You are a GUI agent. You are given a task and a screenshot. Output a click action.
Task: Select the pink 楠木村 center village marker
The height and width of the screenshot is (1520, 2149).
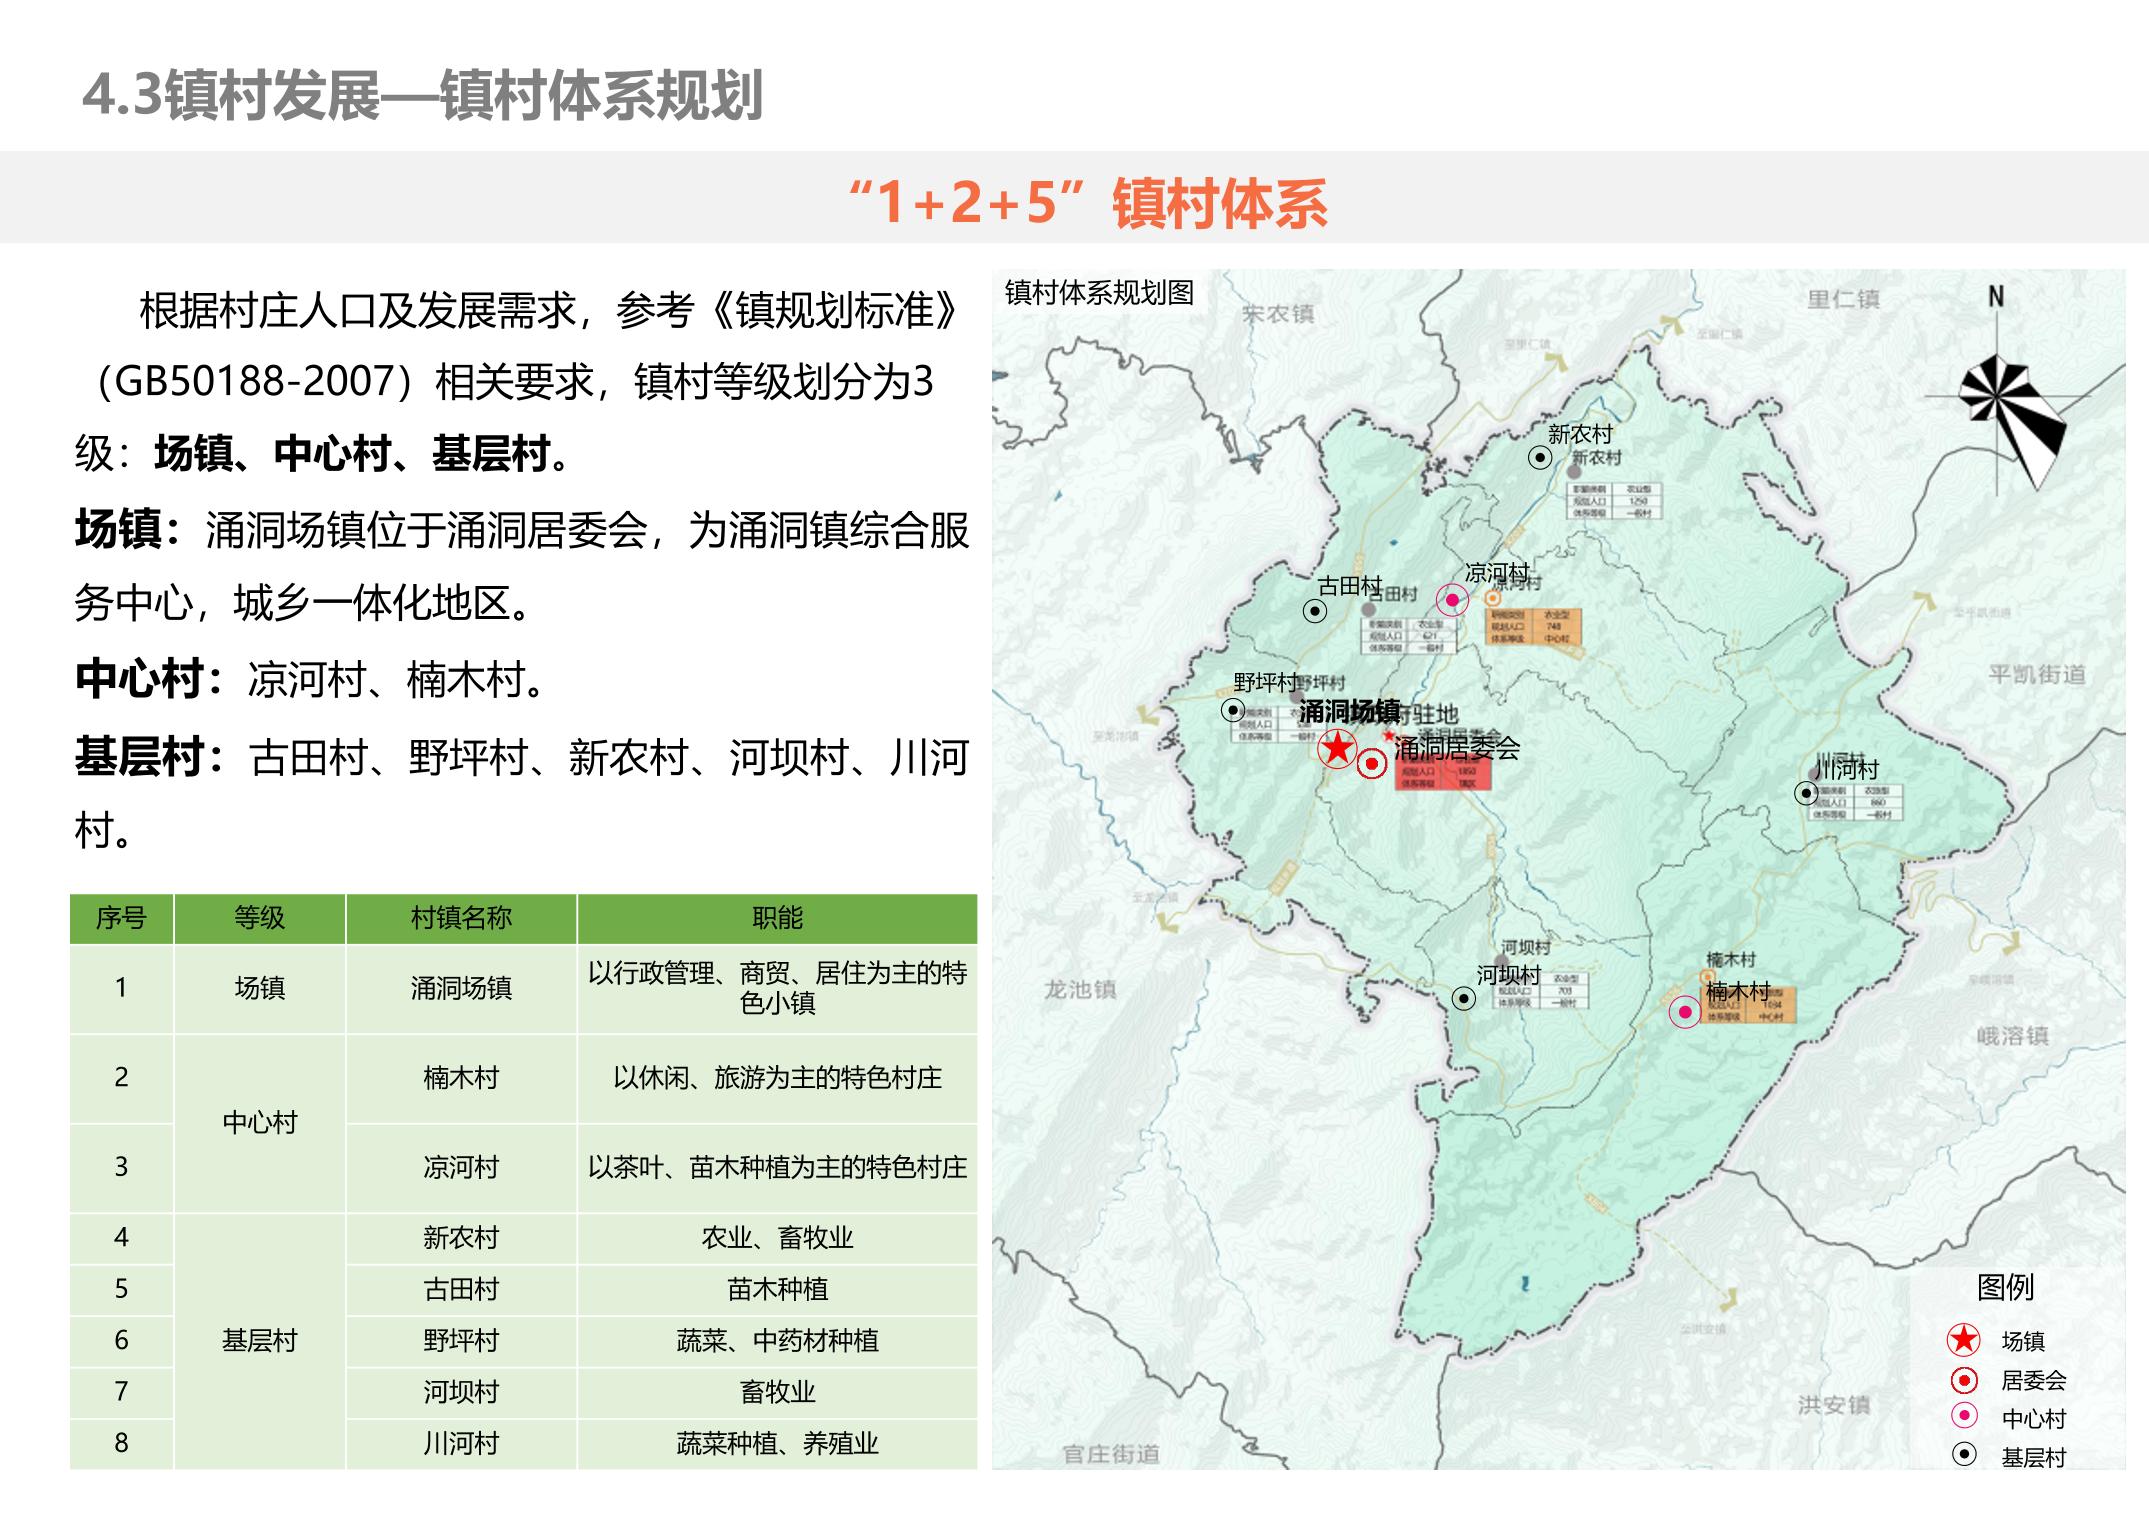click(x=1685, y=1012)
